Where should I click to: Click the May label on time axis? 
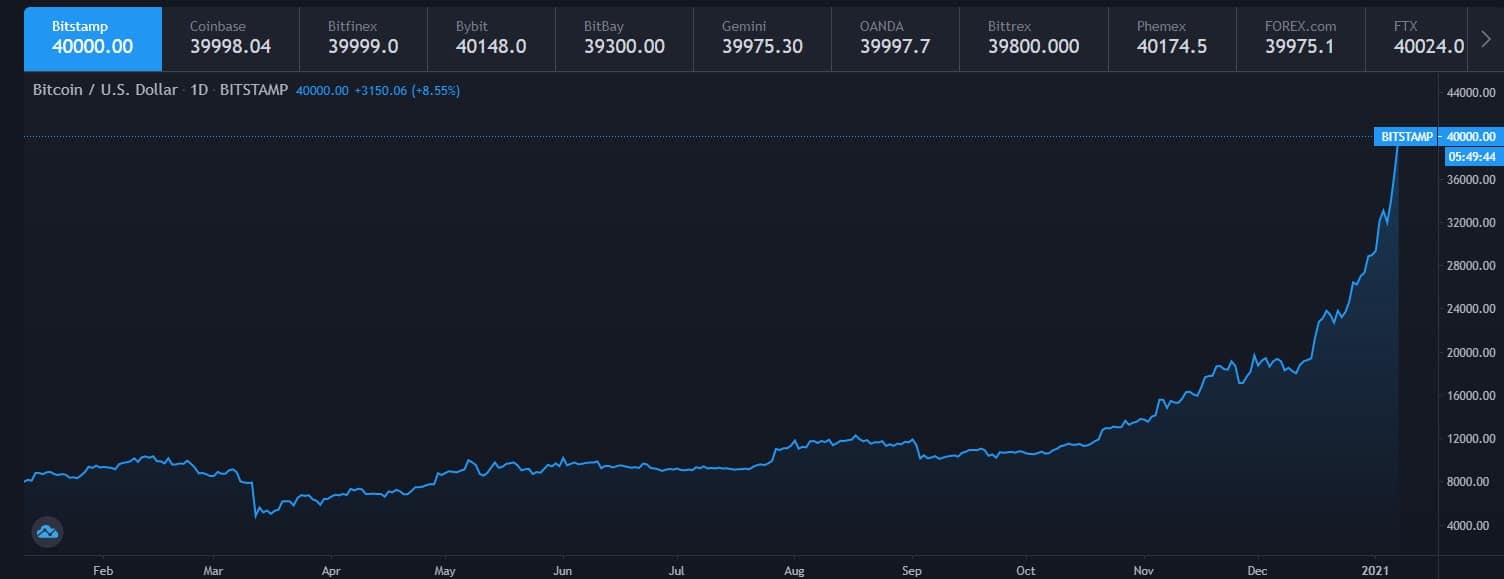[446, 569]
